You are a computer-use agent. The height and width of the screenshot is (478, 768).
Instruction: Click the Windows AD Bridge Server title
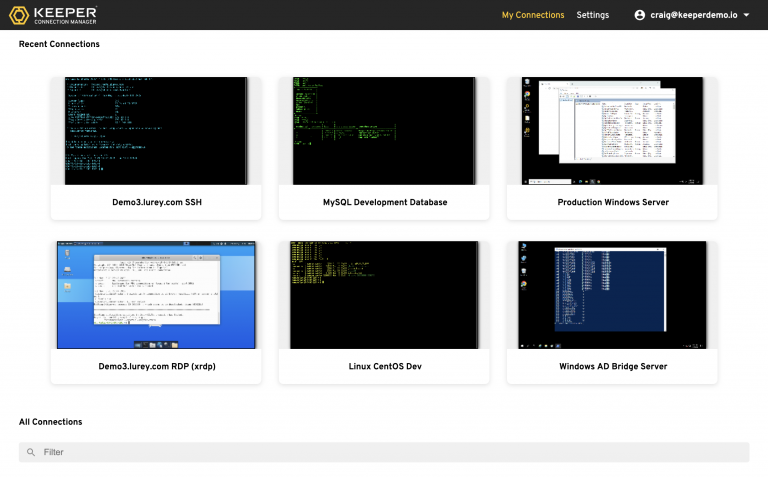(x=612, y=366)
